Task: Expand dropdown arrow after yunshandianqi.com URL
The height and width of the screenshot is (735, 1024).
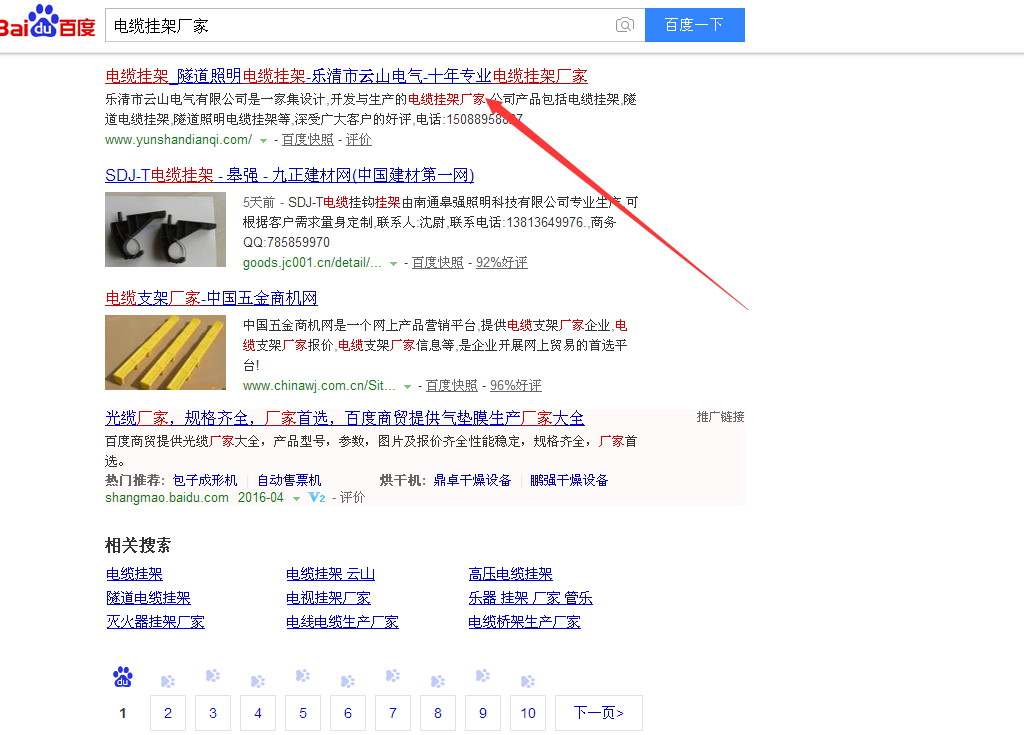Action: pyautogui.click(x=263, y=140)
